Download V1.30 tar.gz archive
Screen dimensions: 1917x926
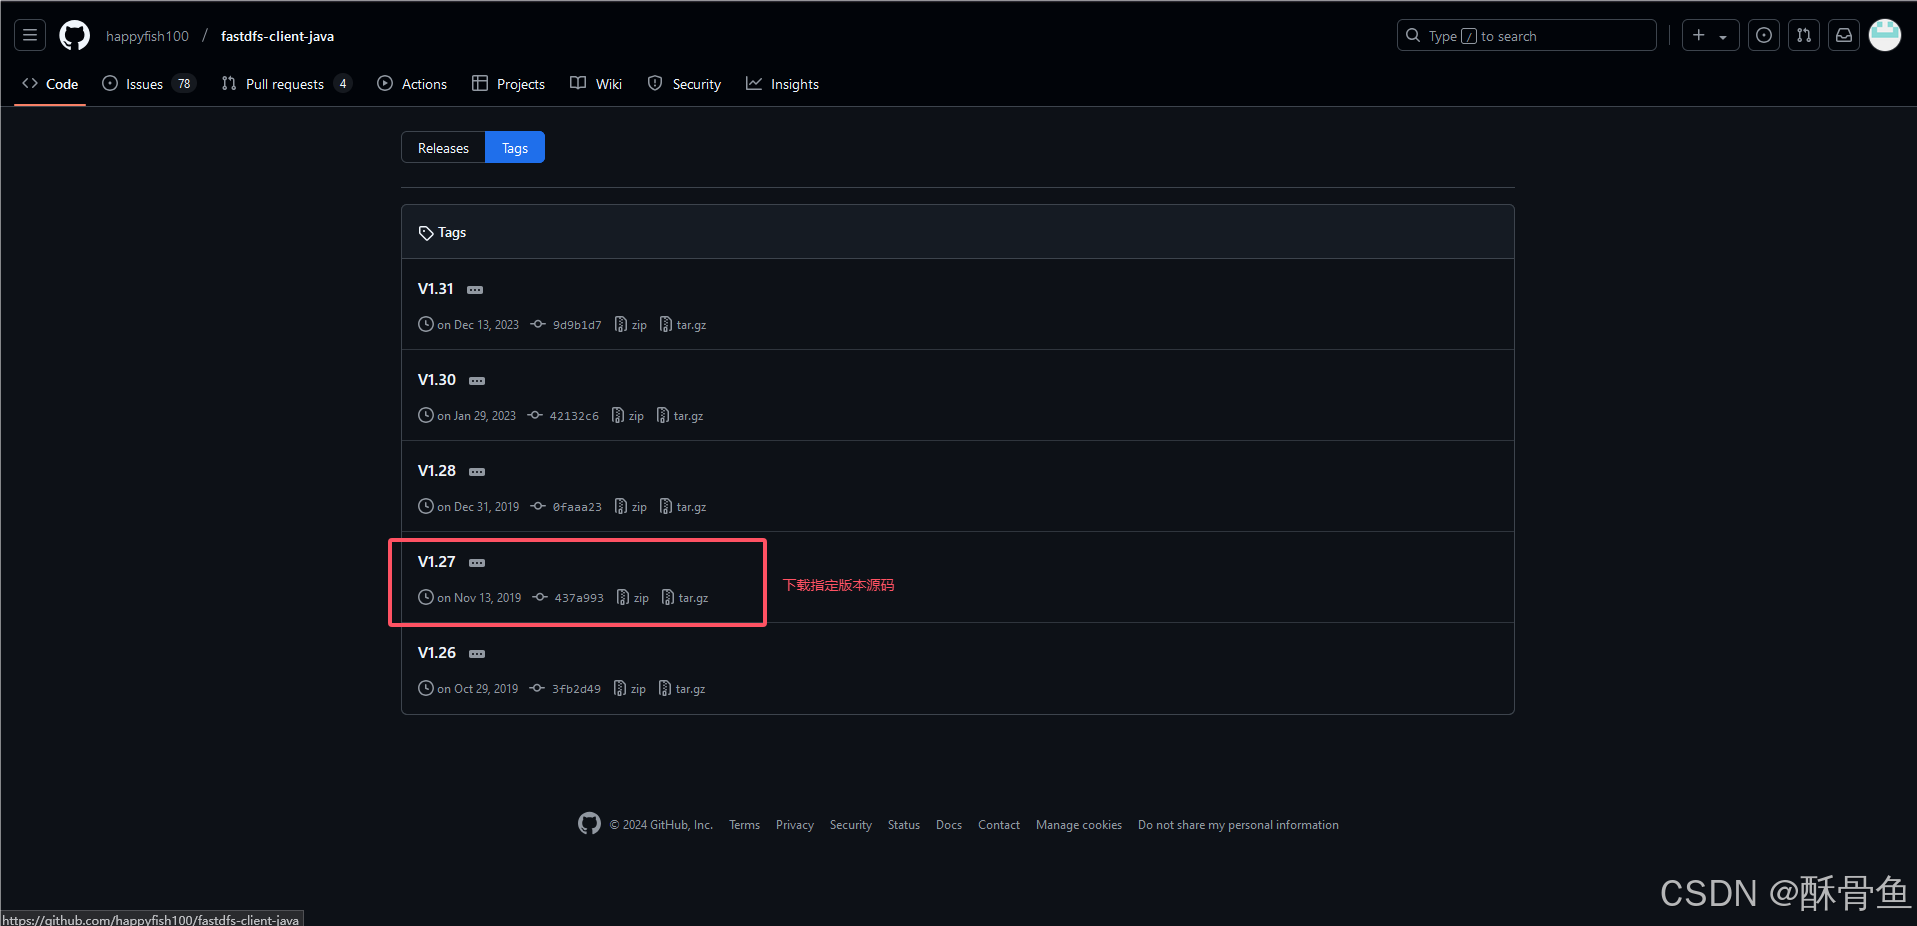pyautogui.click(x=680, y=416)
